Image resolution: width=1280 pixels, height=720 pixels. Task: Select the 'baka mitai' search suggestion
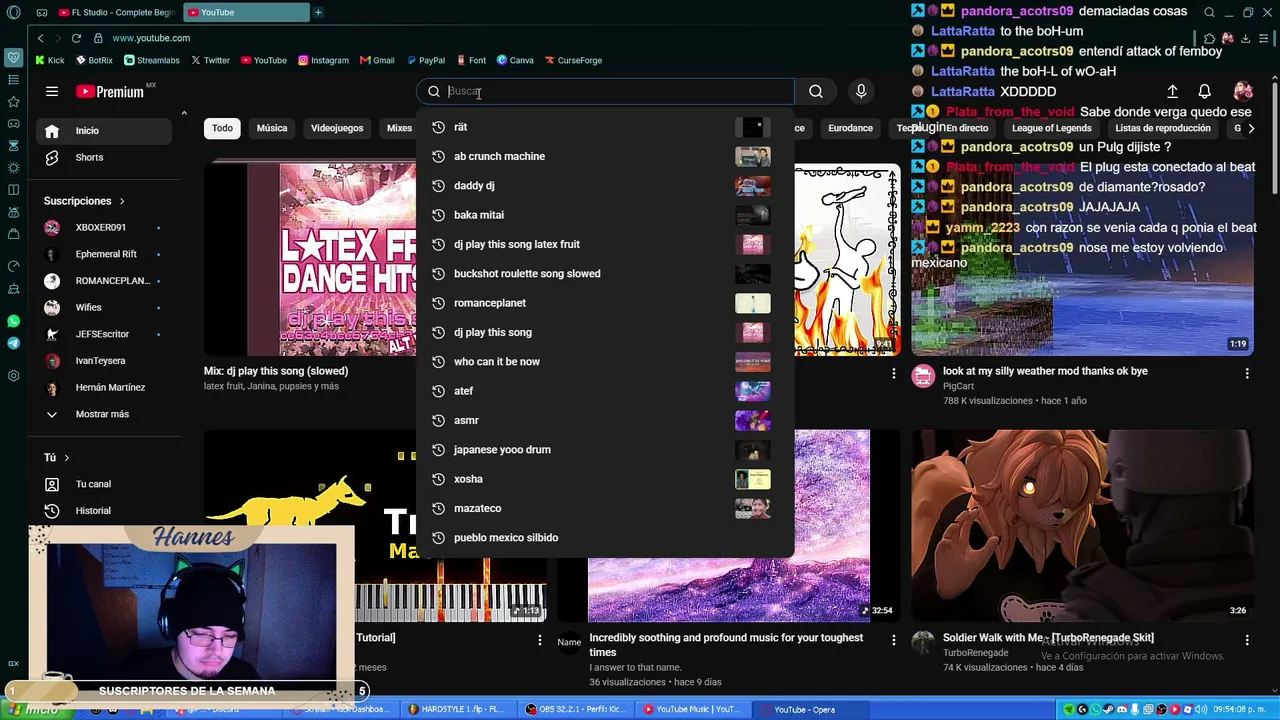pyautogui.click(x=604, y=215)
